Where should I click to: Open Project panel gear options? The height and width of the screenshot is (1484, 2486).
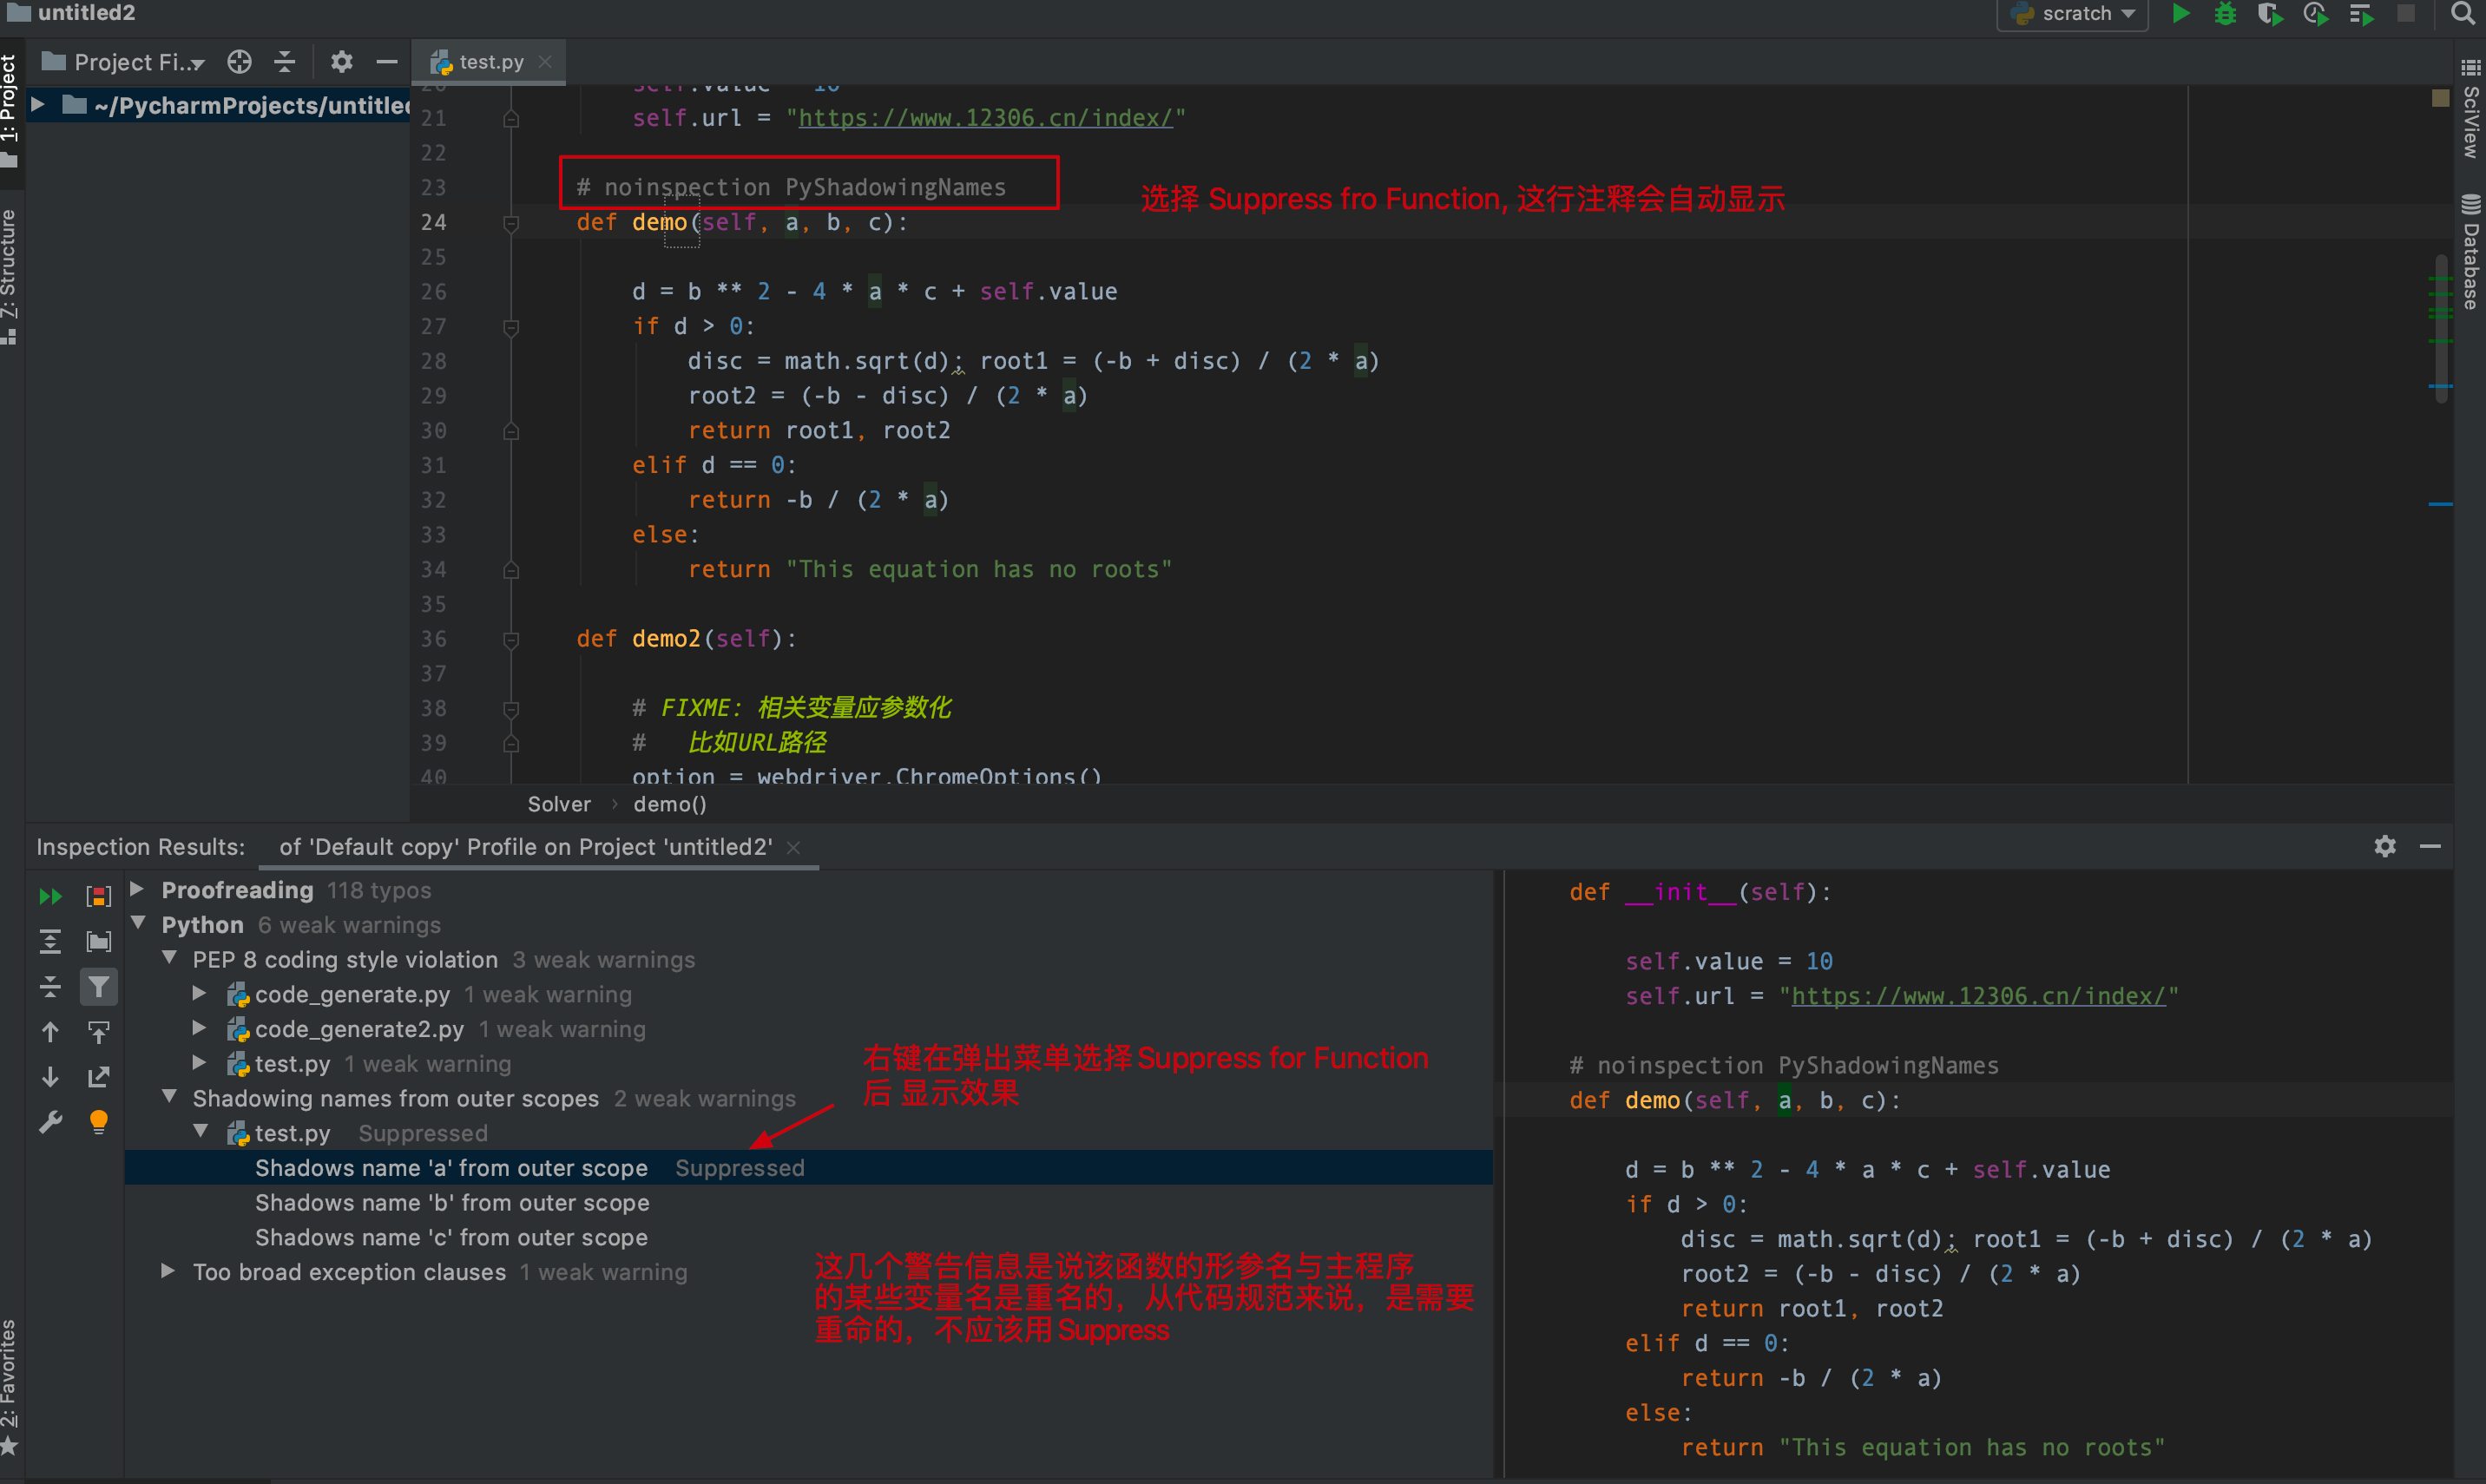pos(342,62)
